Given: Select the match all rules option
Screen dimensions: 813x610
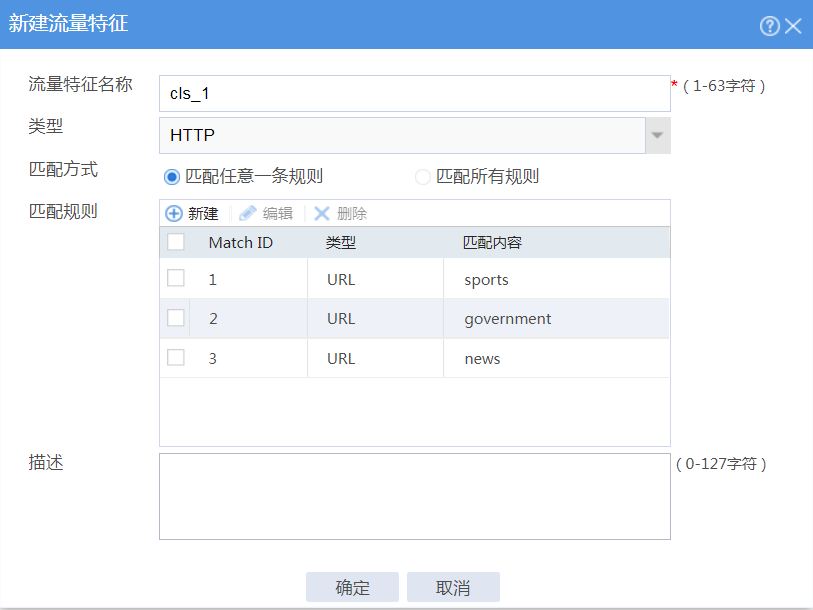Looking at the screenshot, I should tap(423, 177).
